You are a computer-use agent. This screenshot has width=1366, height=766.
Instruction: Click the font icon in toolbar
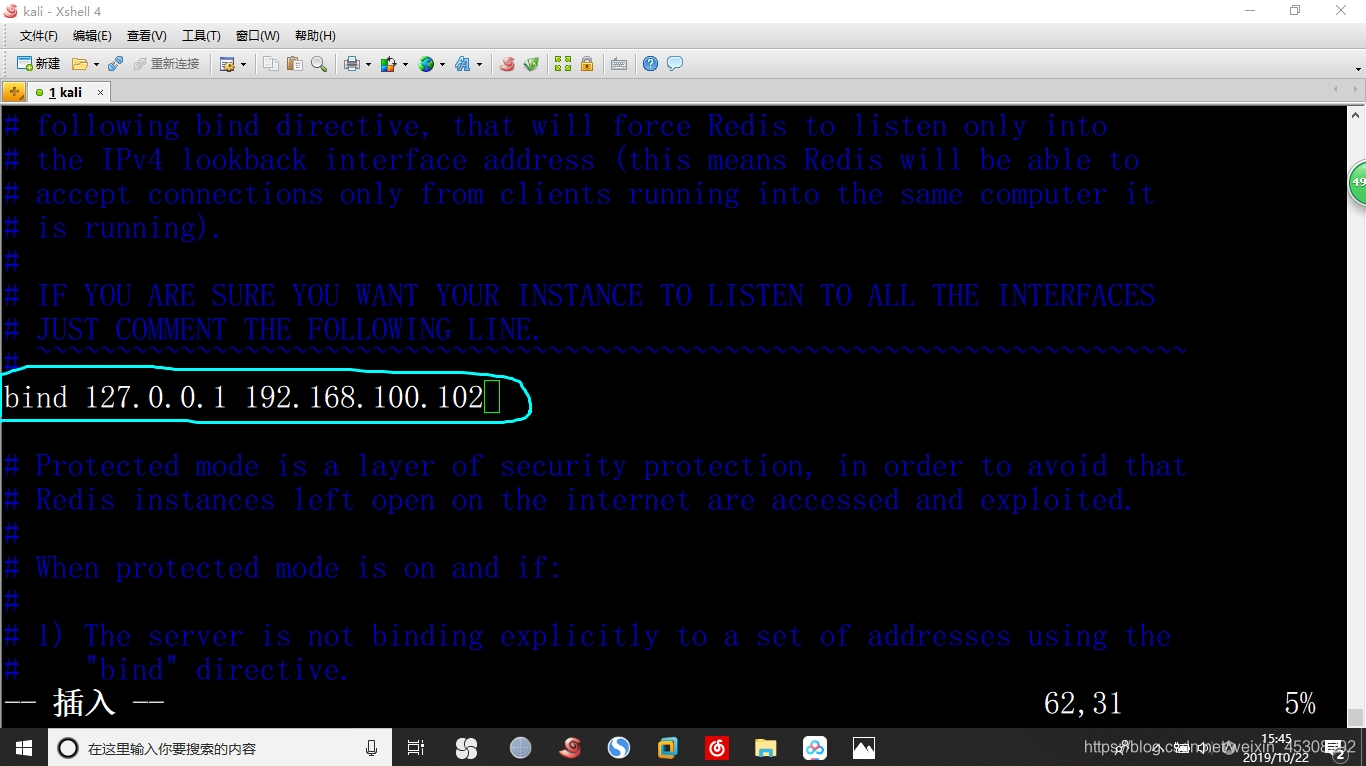pos(462,64)
